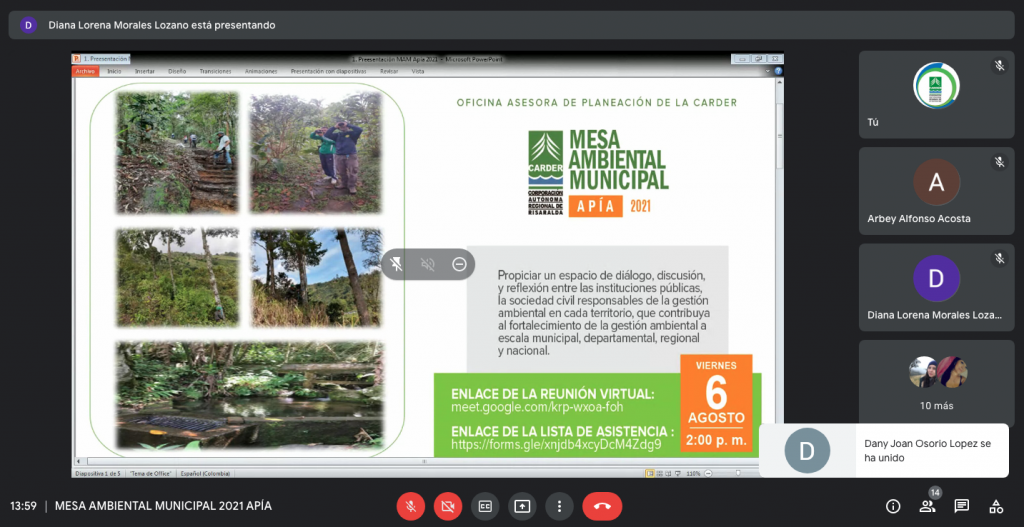Show the participants list with 14 badge
The height and width of the screenshot is (527, 1024).
click(x=927, y=506)
